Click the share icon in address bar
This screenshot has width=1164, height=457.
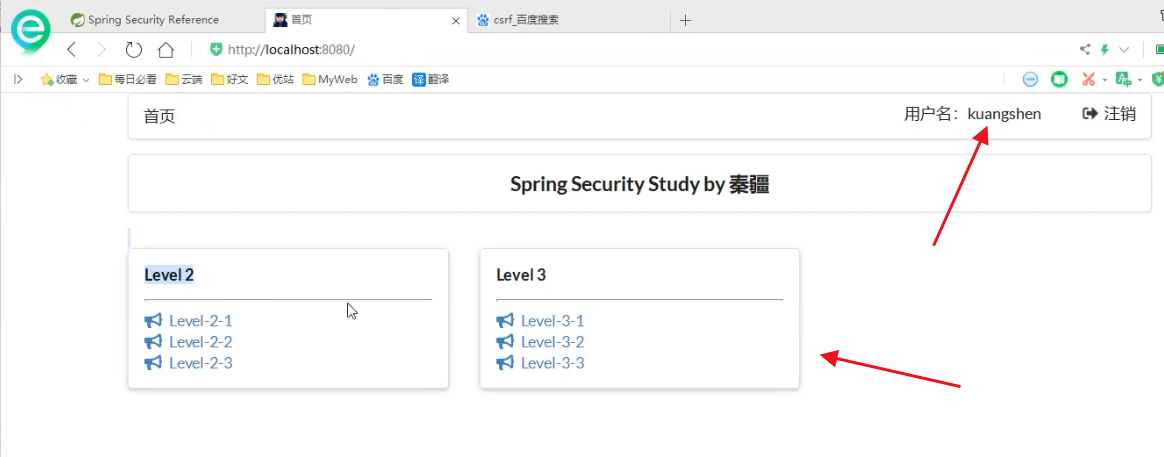[x=1085, y=50]
